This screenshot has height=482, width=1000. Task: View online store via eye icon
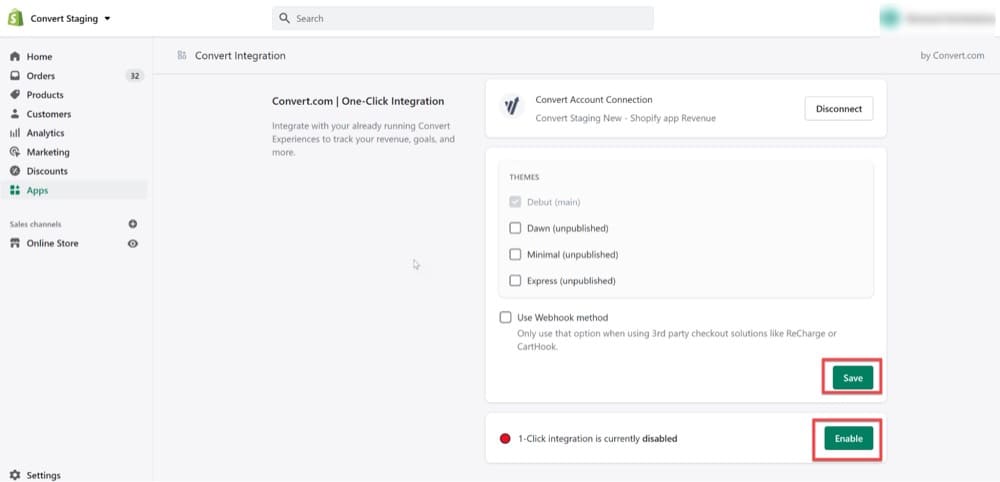133,244
